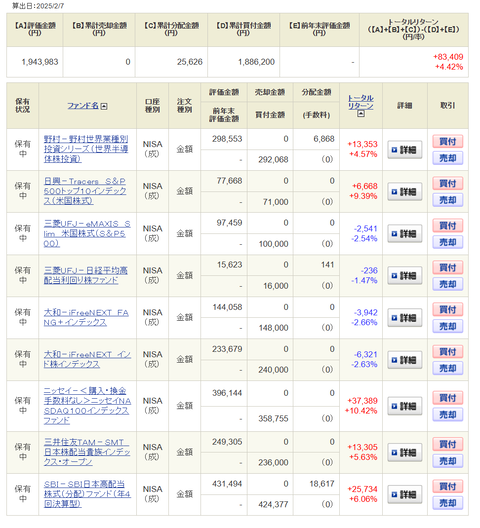Select return value -6,321 cell
Screen dimensions: 480x528
(365, 354)
